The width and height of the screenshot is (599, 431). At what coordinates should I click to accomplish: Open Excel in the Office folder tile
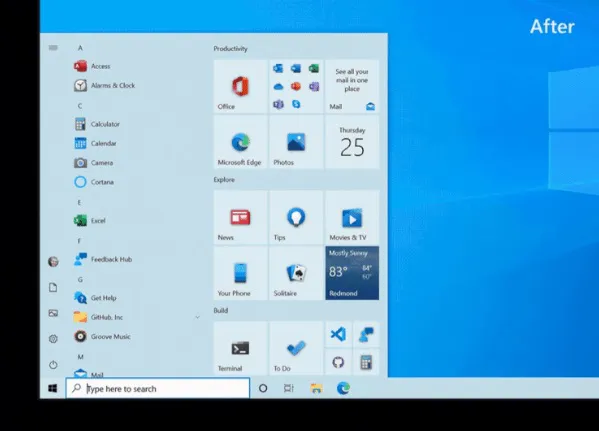314,68
